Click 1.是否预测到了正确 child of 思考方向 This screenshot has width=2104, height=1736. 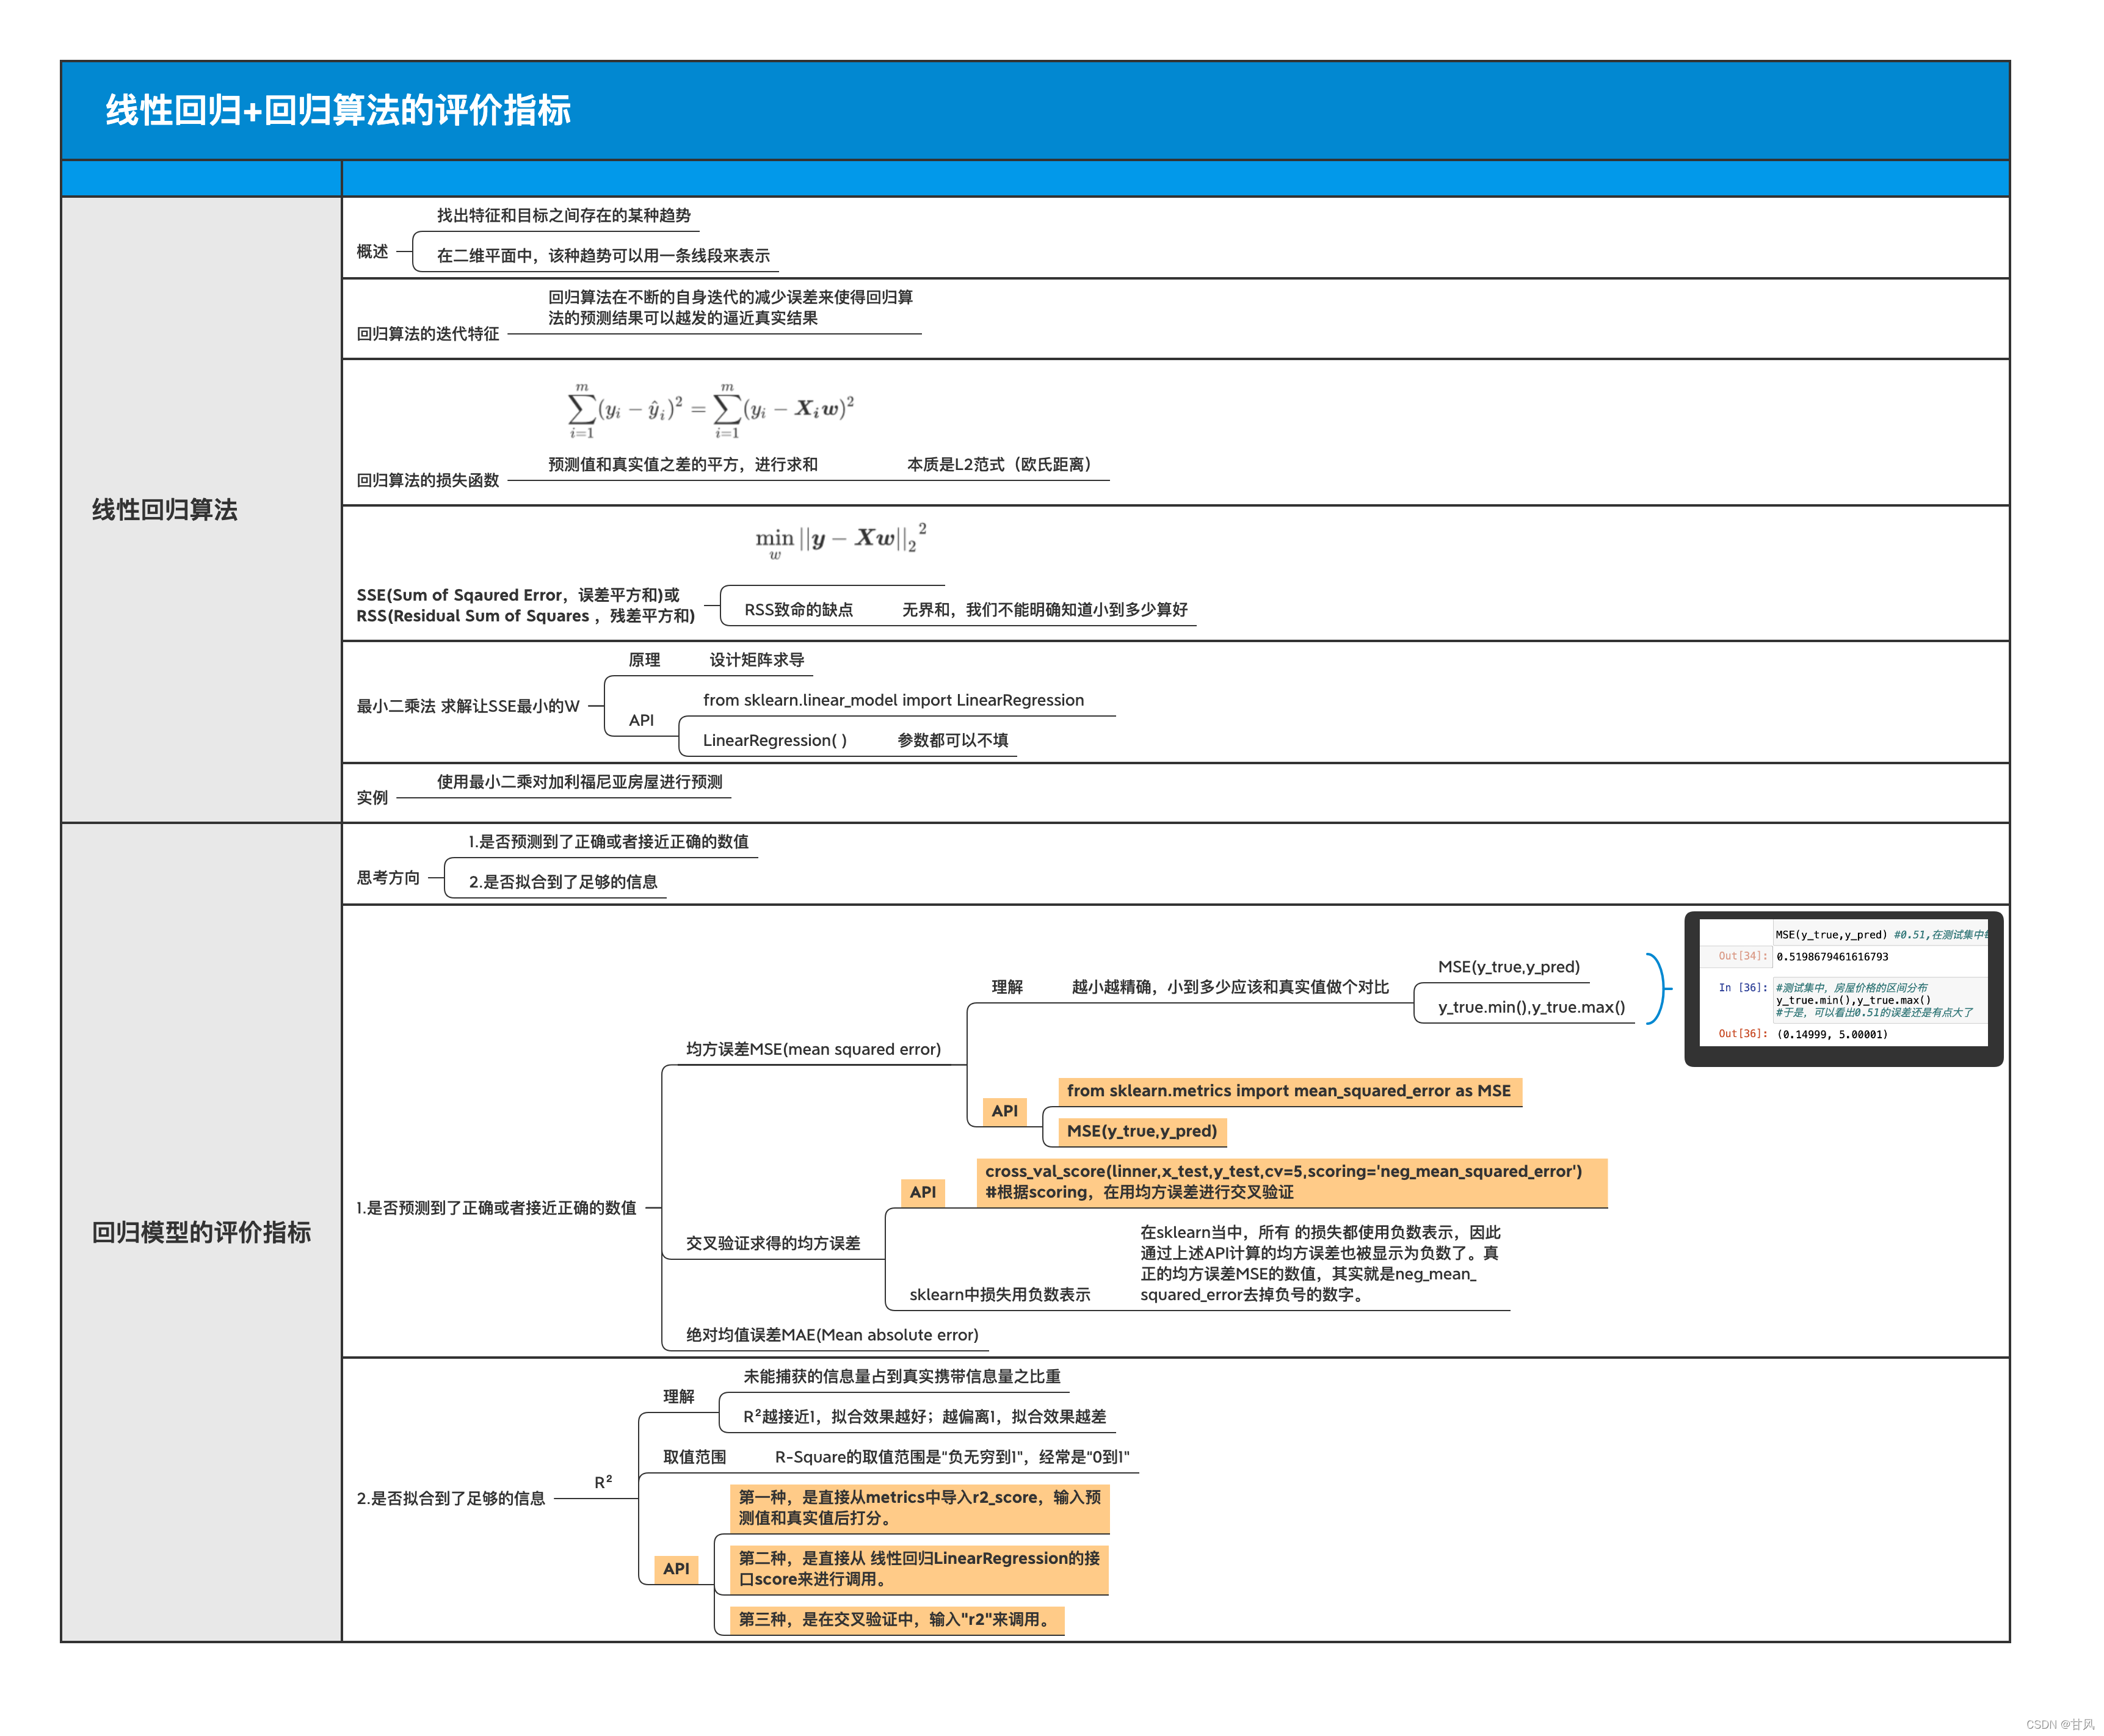click(x=608, y=841)
